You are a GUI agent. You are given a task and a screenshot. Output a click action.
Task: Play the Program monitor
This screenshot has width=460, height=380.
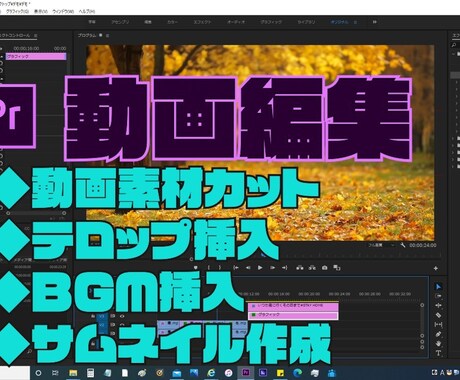[260, 268]
